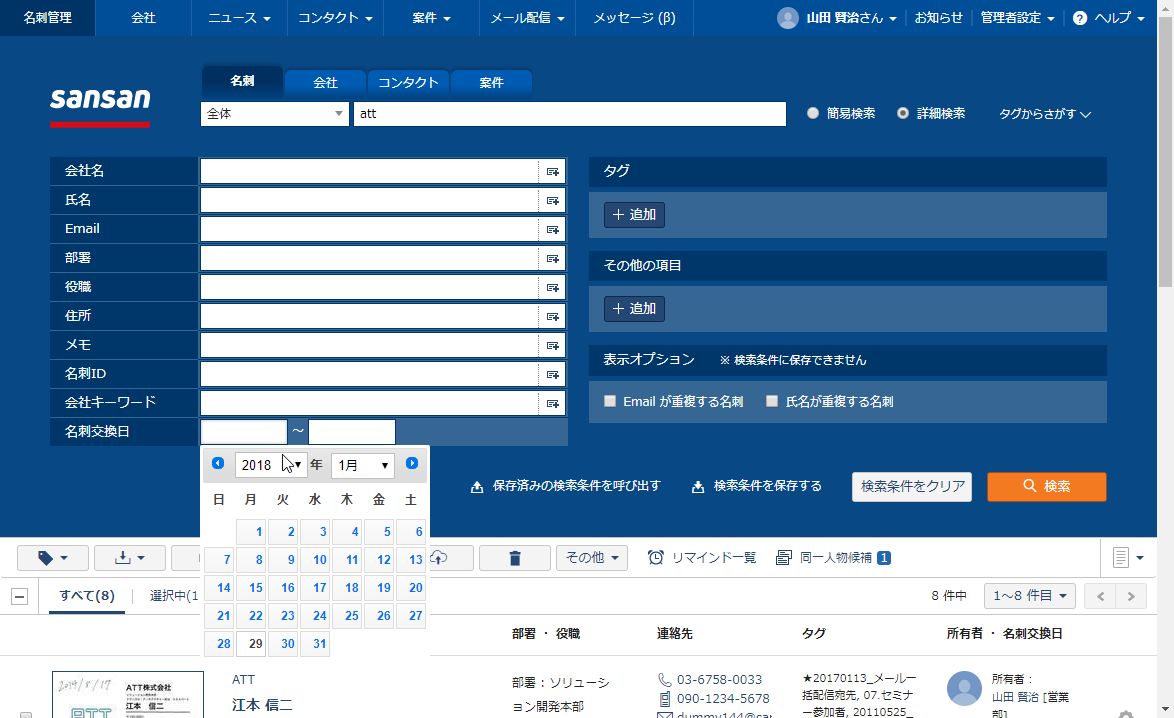Go to previous month in calendar

point(218,463)
